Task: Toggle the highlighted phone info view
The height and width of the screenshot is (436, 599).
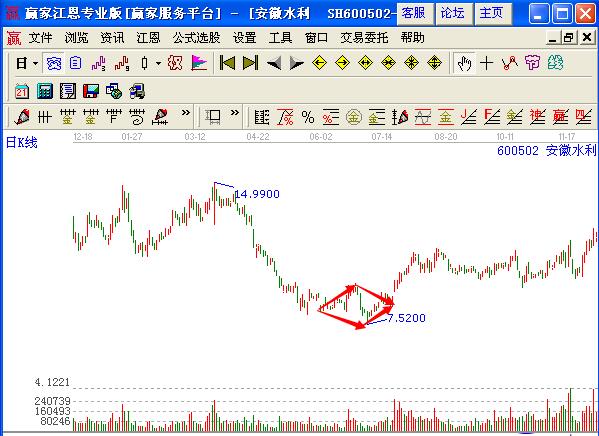Action: [x=53, y=63]
